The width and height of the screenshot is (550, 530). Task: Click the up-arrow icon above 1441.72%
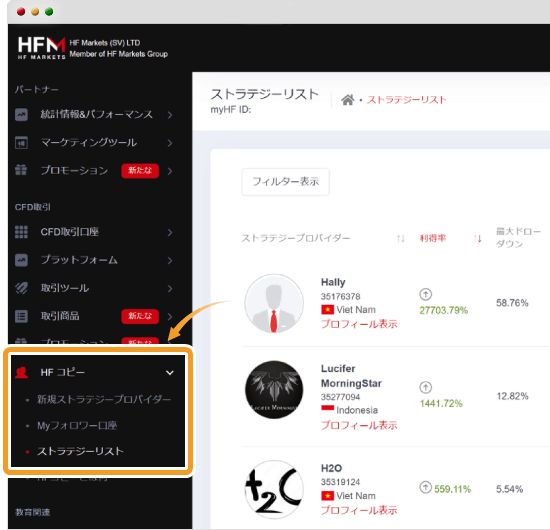click(425, 388)
